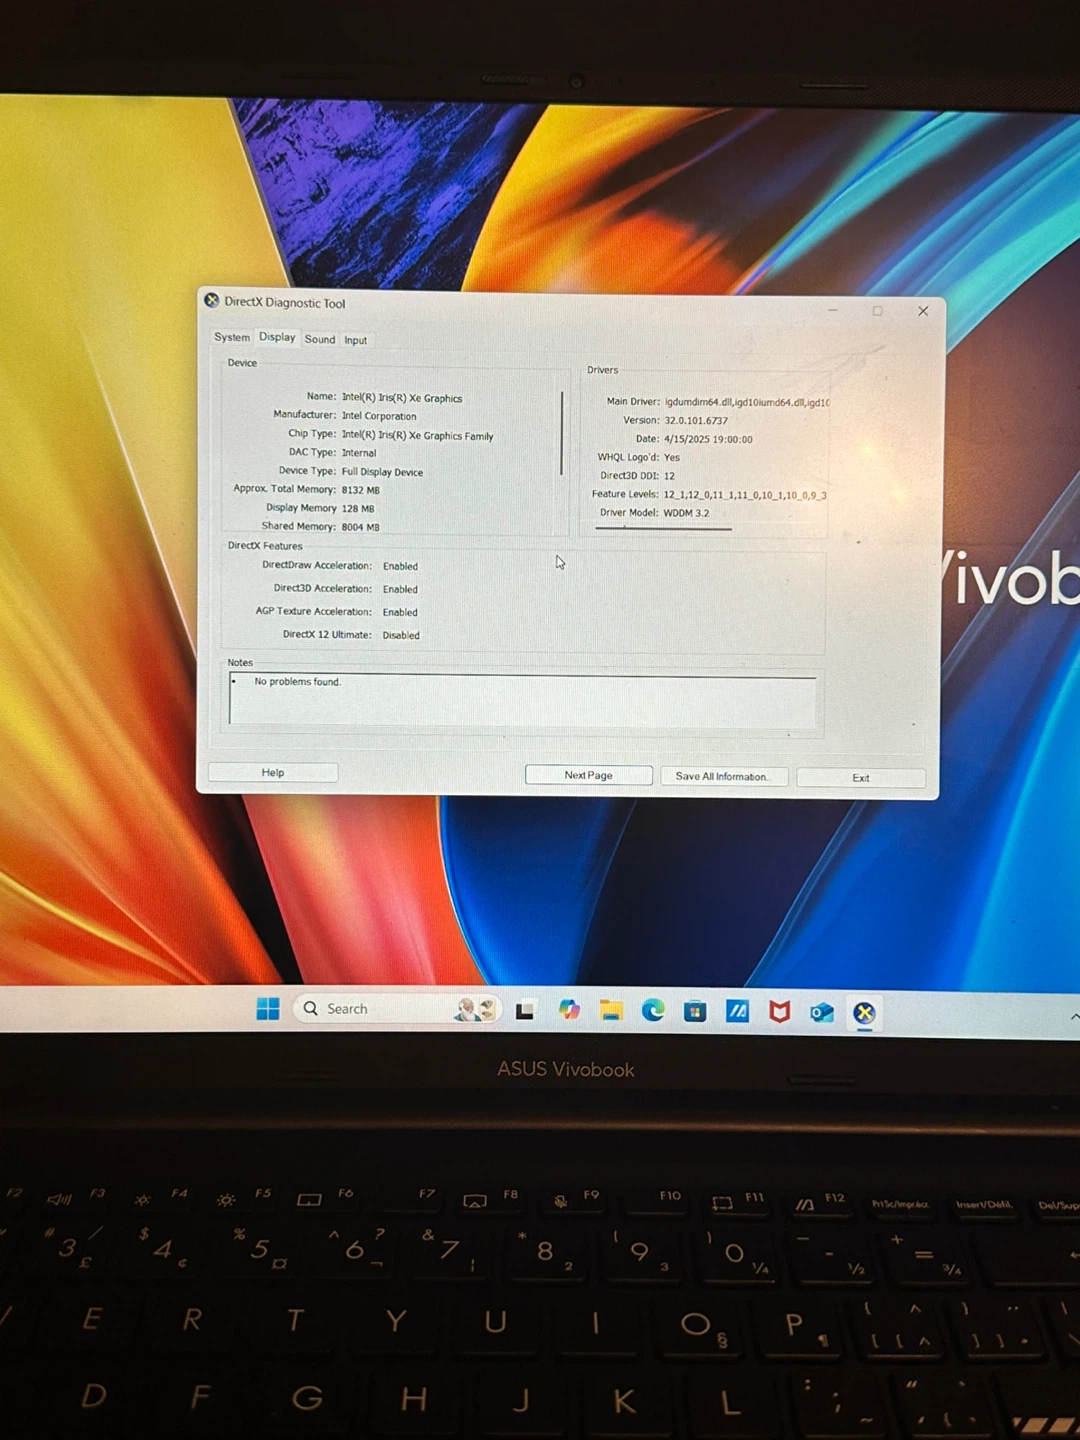Image resolution: width=1080 pixels, height=1440 pixels.
Task: Click driver model 'WDDM 3.2'
Action: point(686,513)
